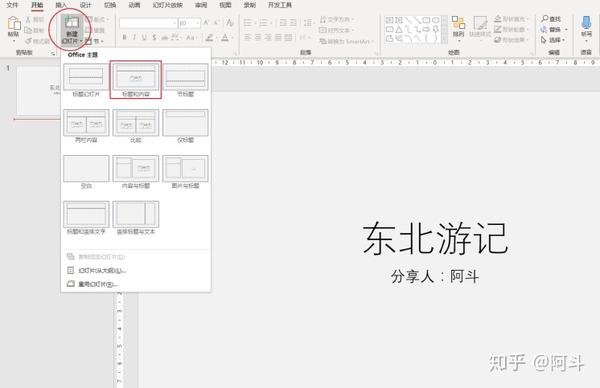Click the New Slide (新建幻灯片) icon
The height and width of the screenshot is (388, 600).
tap(71, 23)
